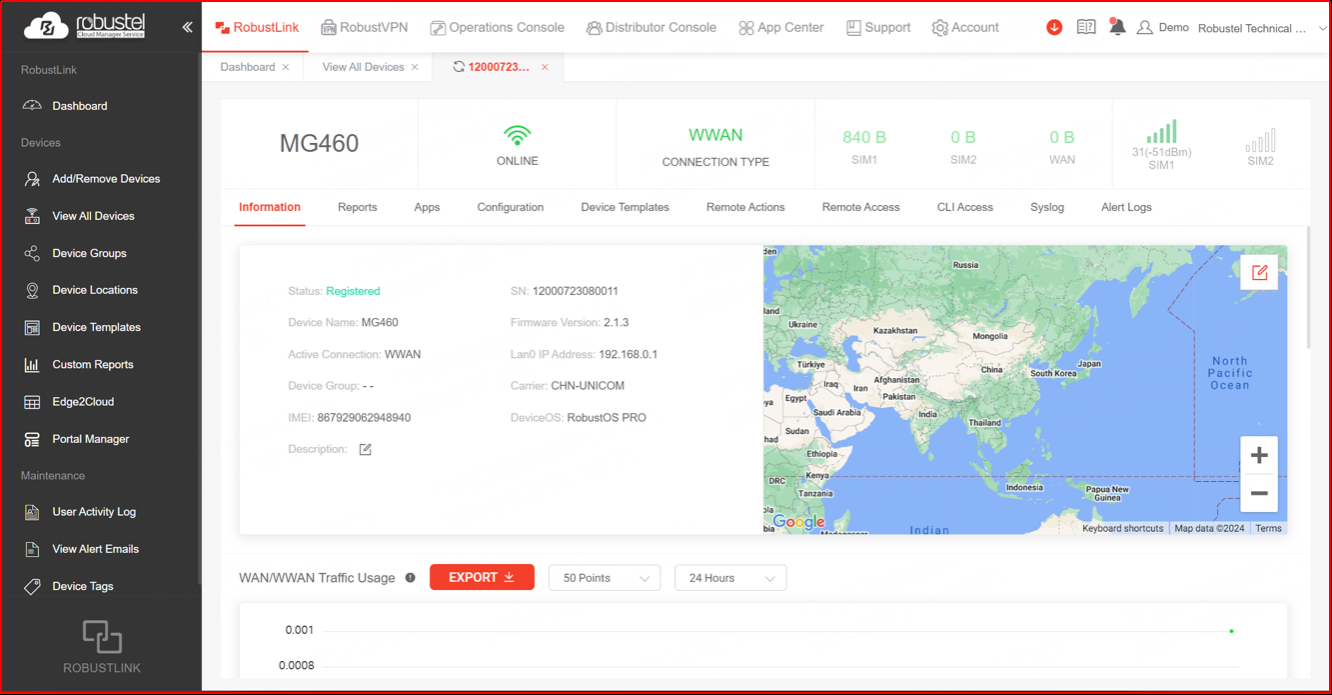Open the notifications bell icon

1117,28
